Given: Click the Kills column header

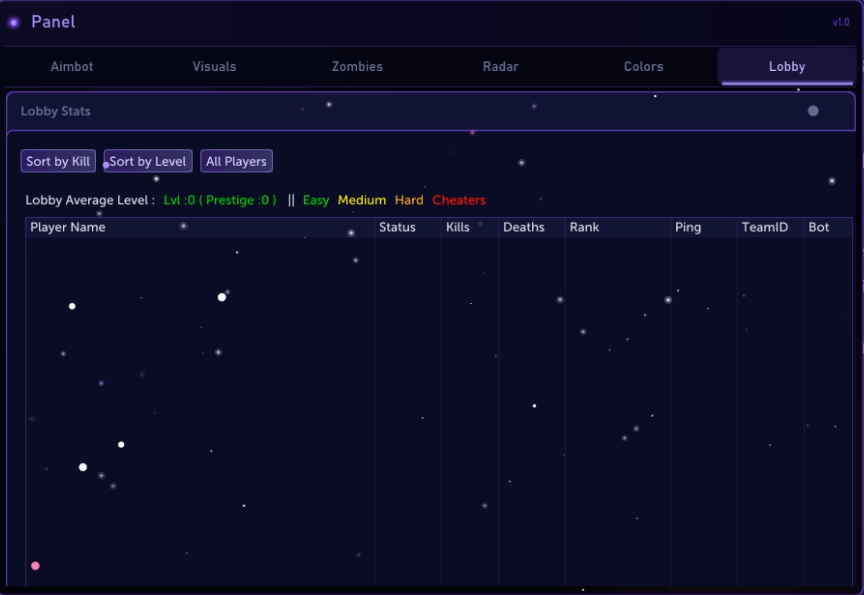Looking at the screenshot, I should [x=470, y=228].
